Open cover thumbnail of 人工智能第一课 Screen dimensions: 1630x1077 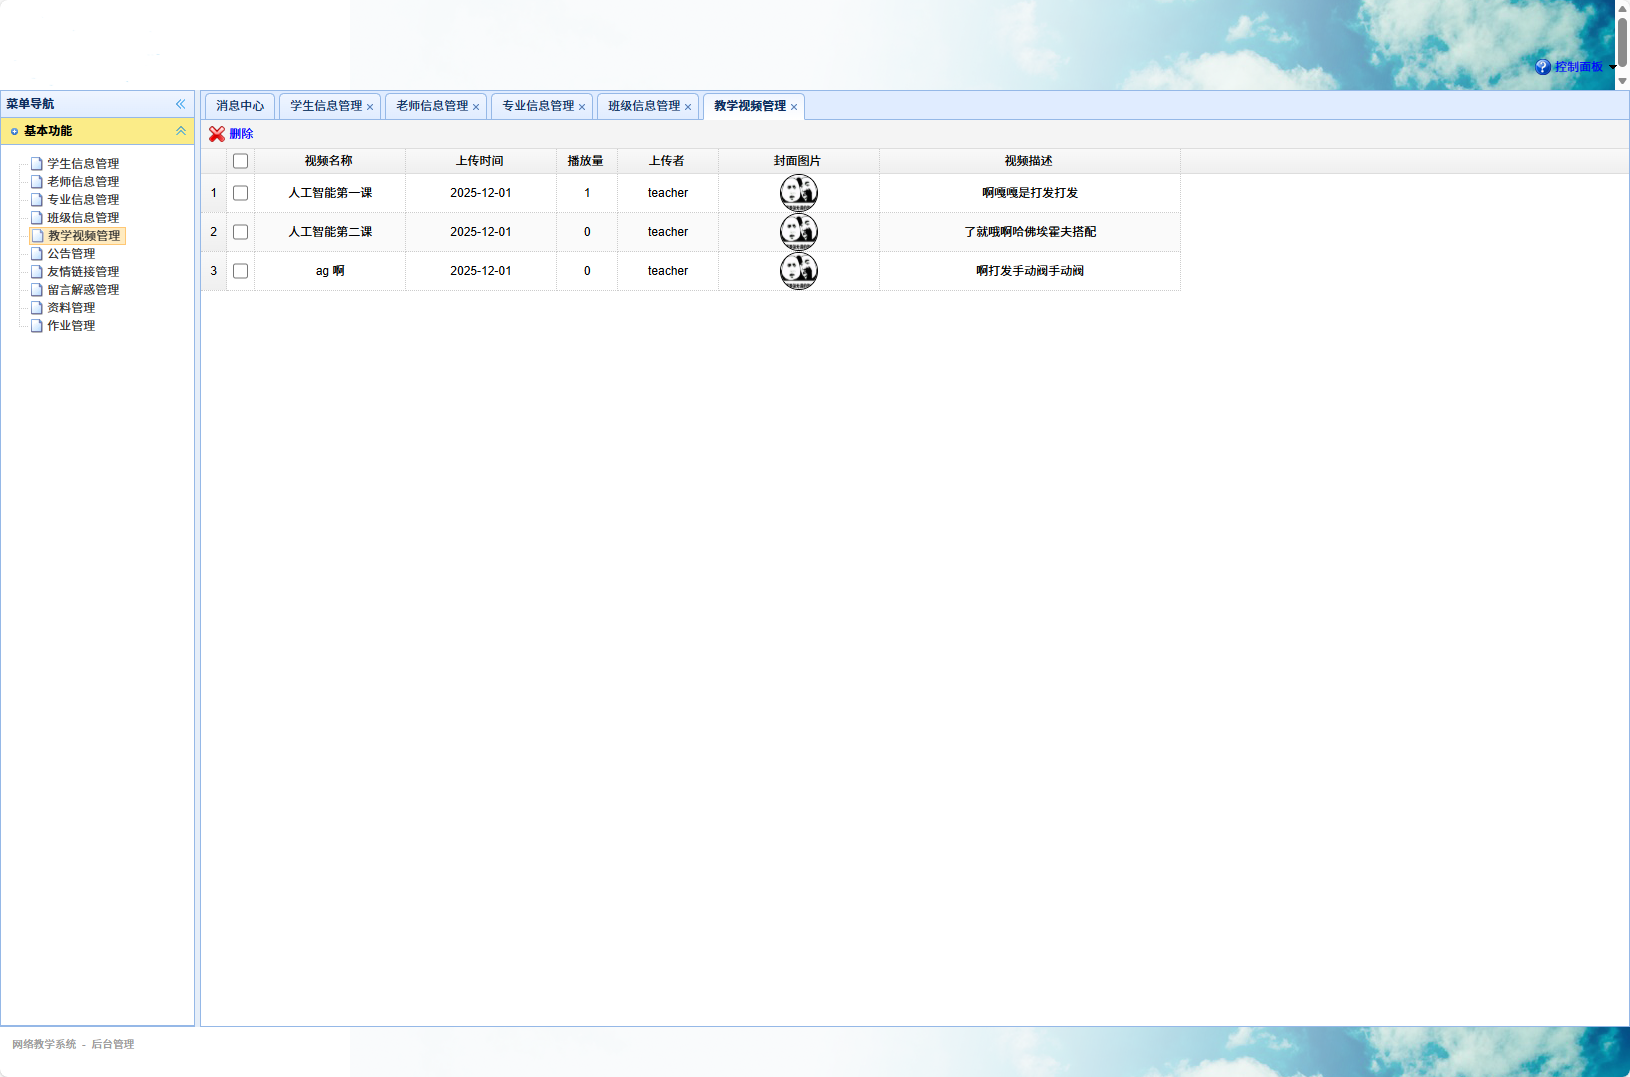pyautogui.click(x=799, y=193)
